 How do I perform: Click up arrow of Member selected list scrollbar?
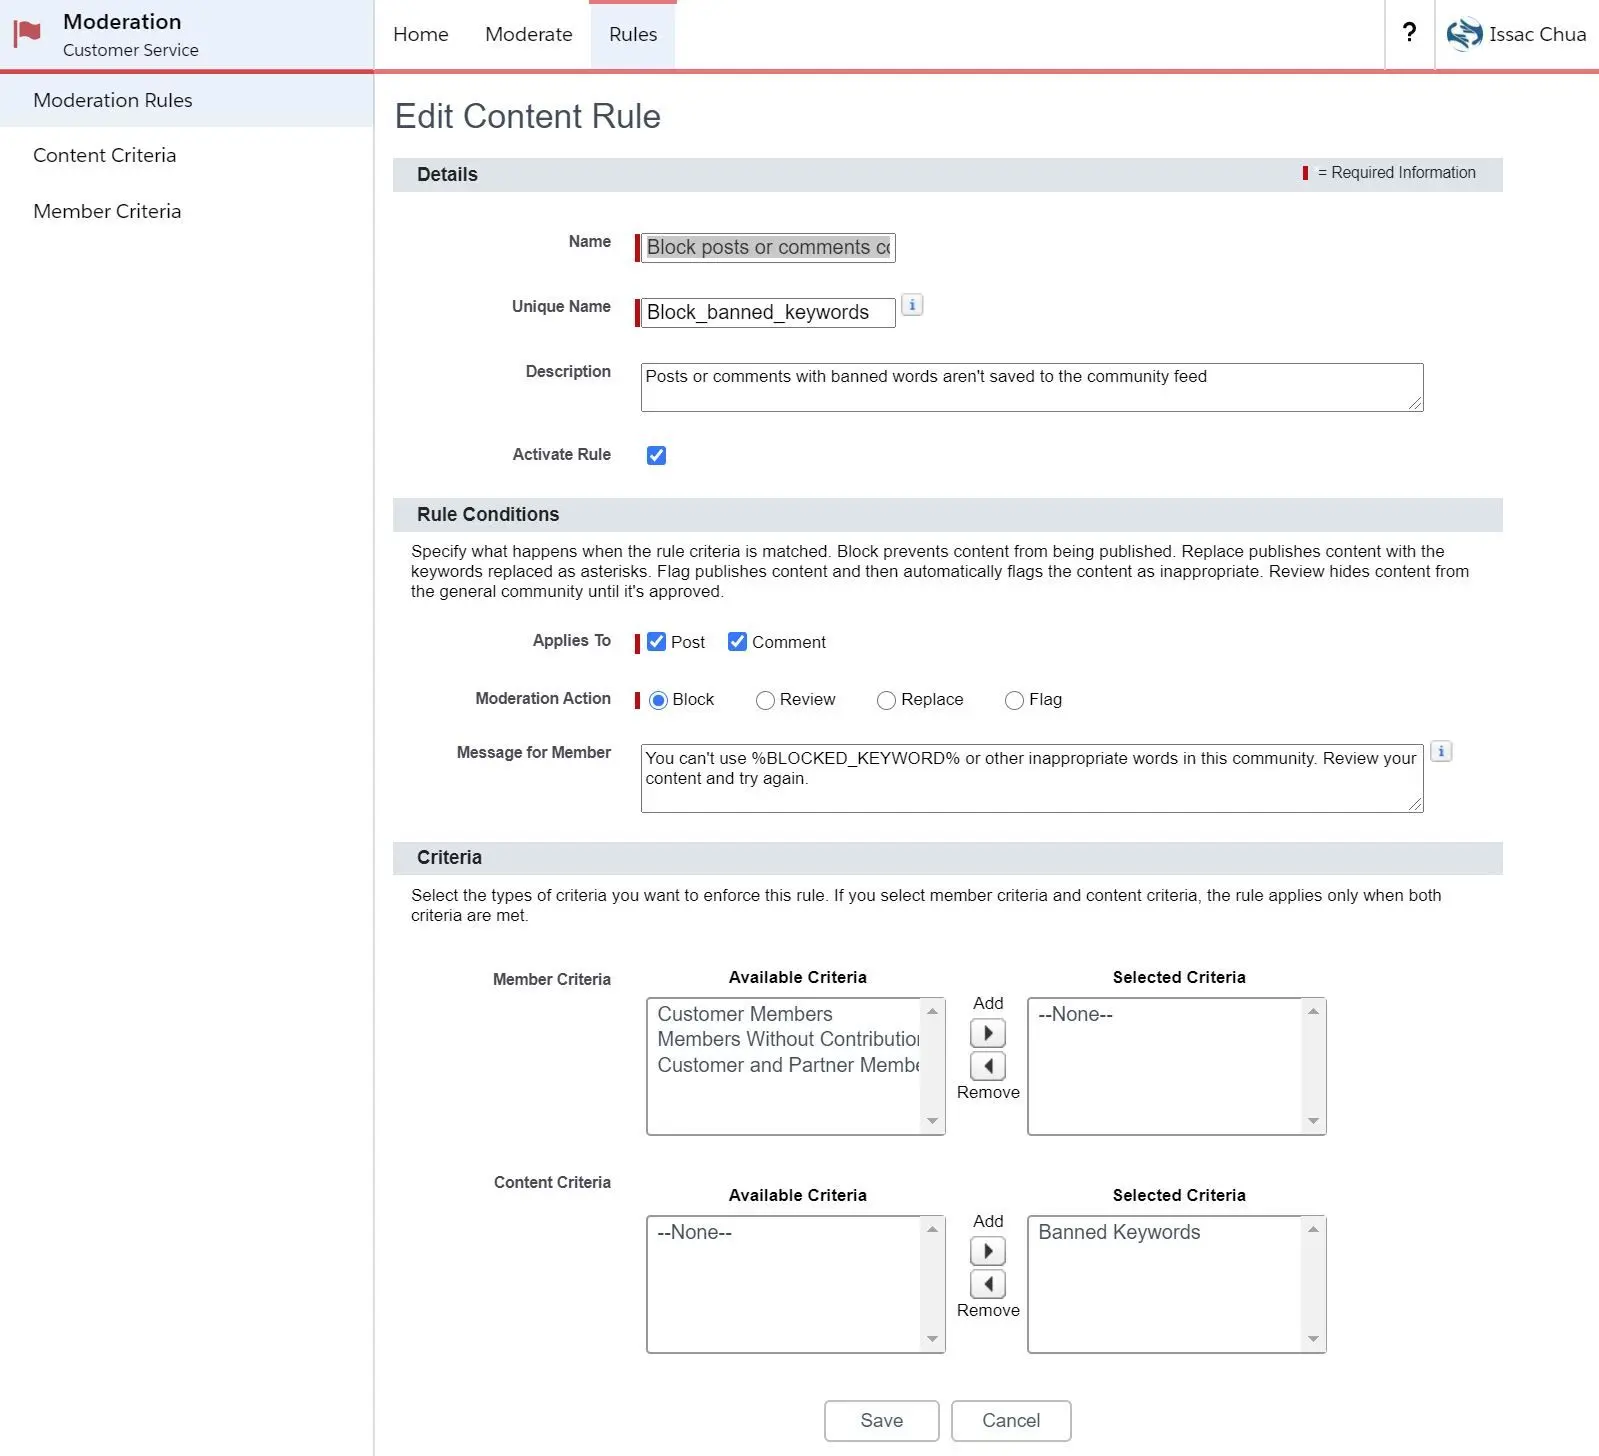tap(1313, 1011)
